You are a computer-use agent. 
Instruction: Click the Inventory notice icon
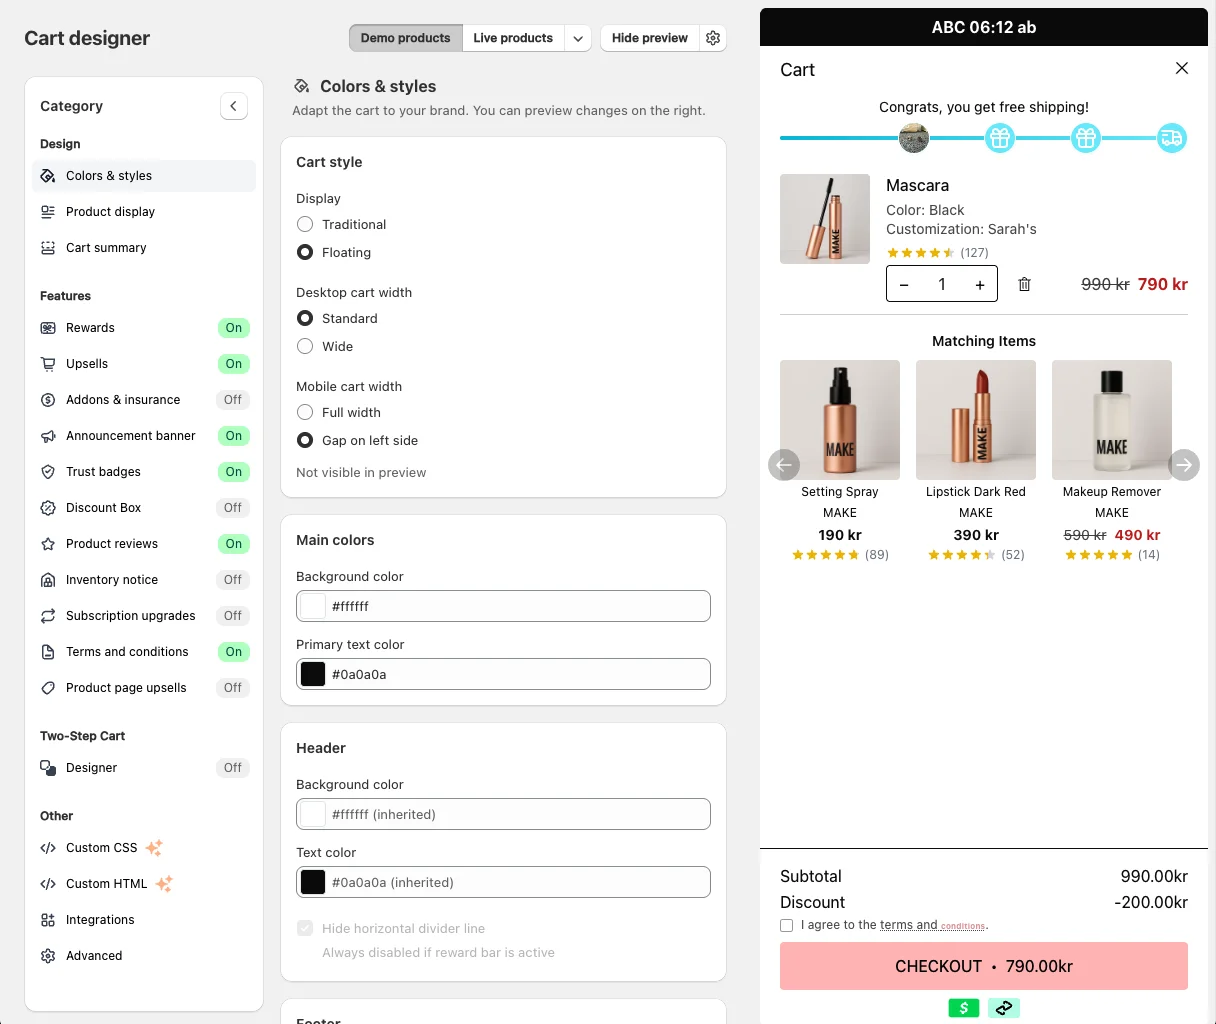pyautogui.click(x=48, y=580)
